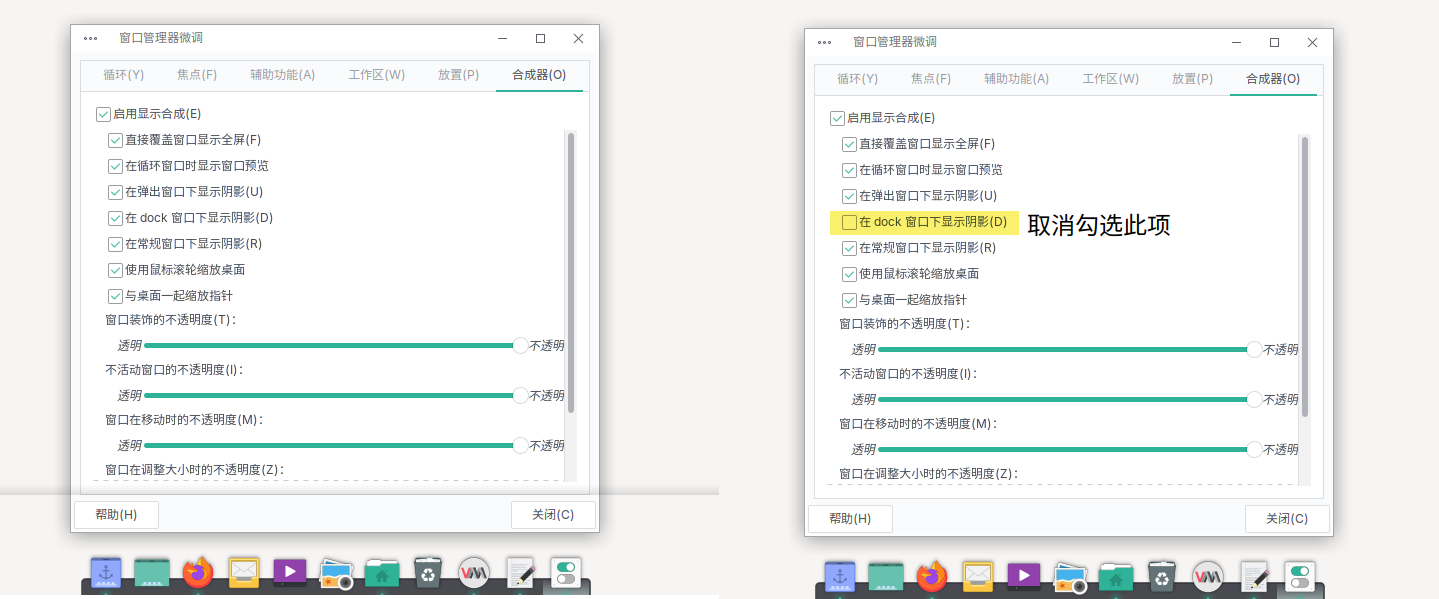This screenshot has height=599, width=1439.
Task: Select 合成器(O) tab in the right window
Action: pyautogui.click(x=1273, y=79)
